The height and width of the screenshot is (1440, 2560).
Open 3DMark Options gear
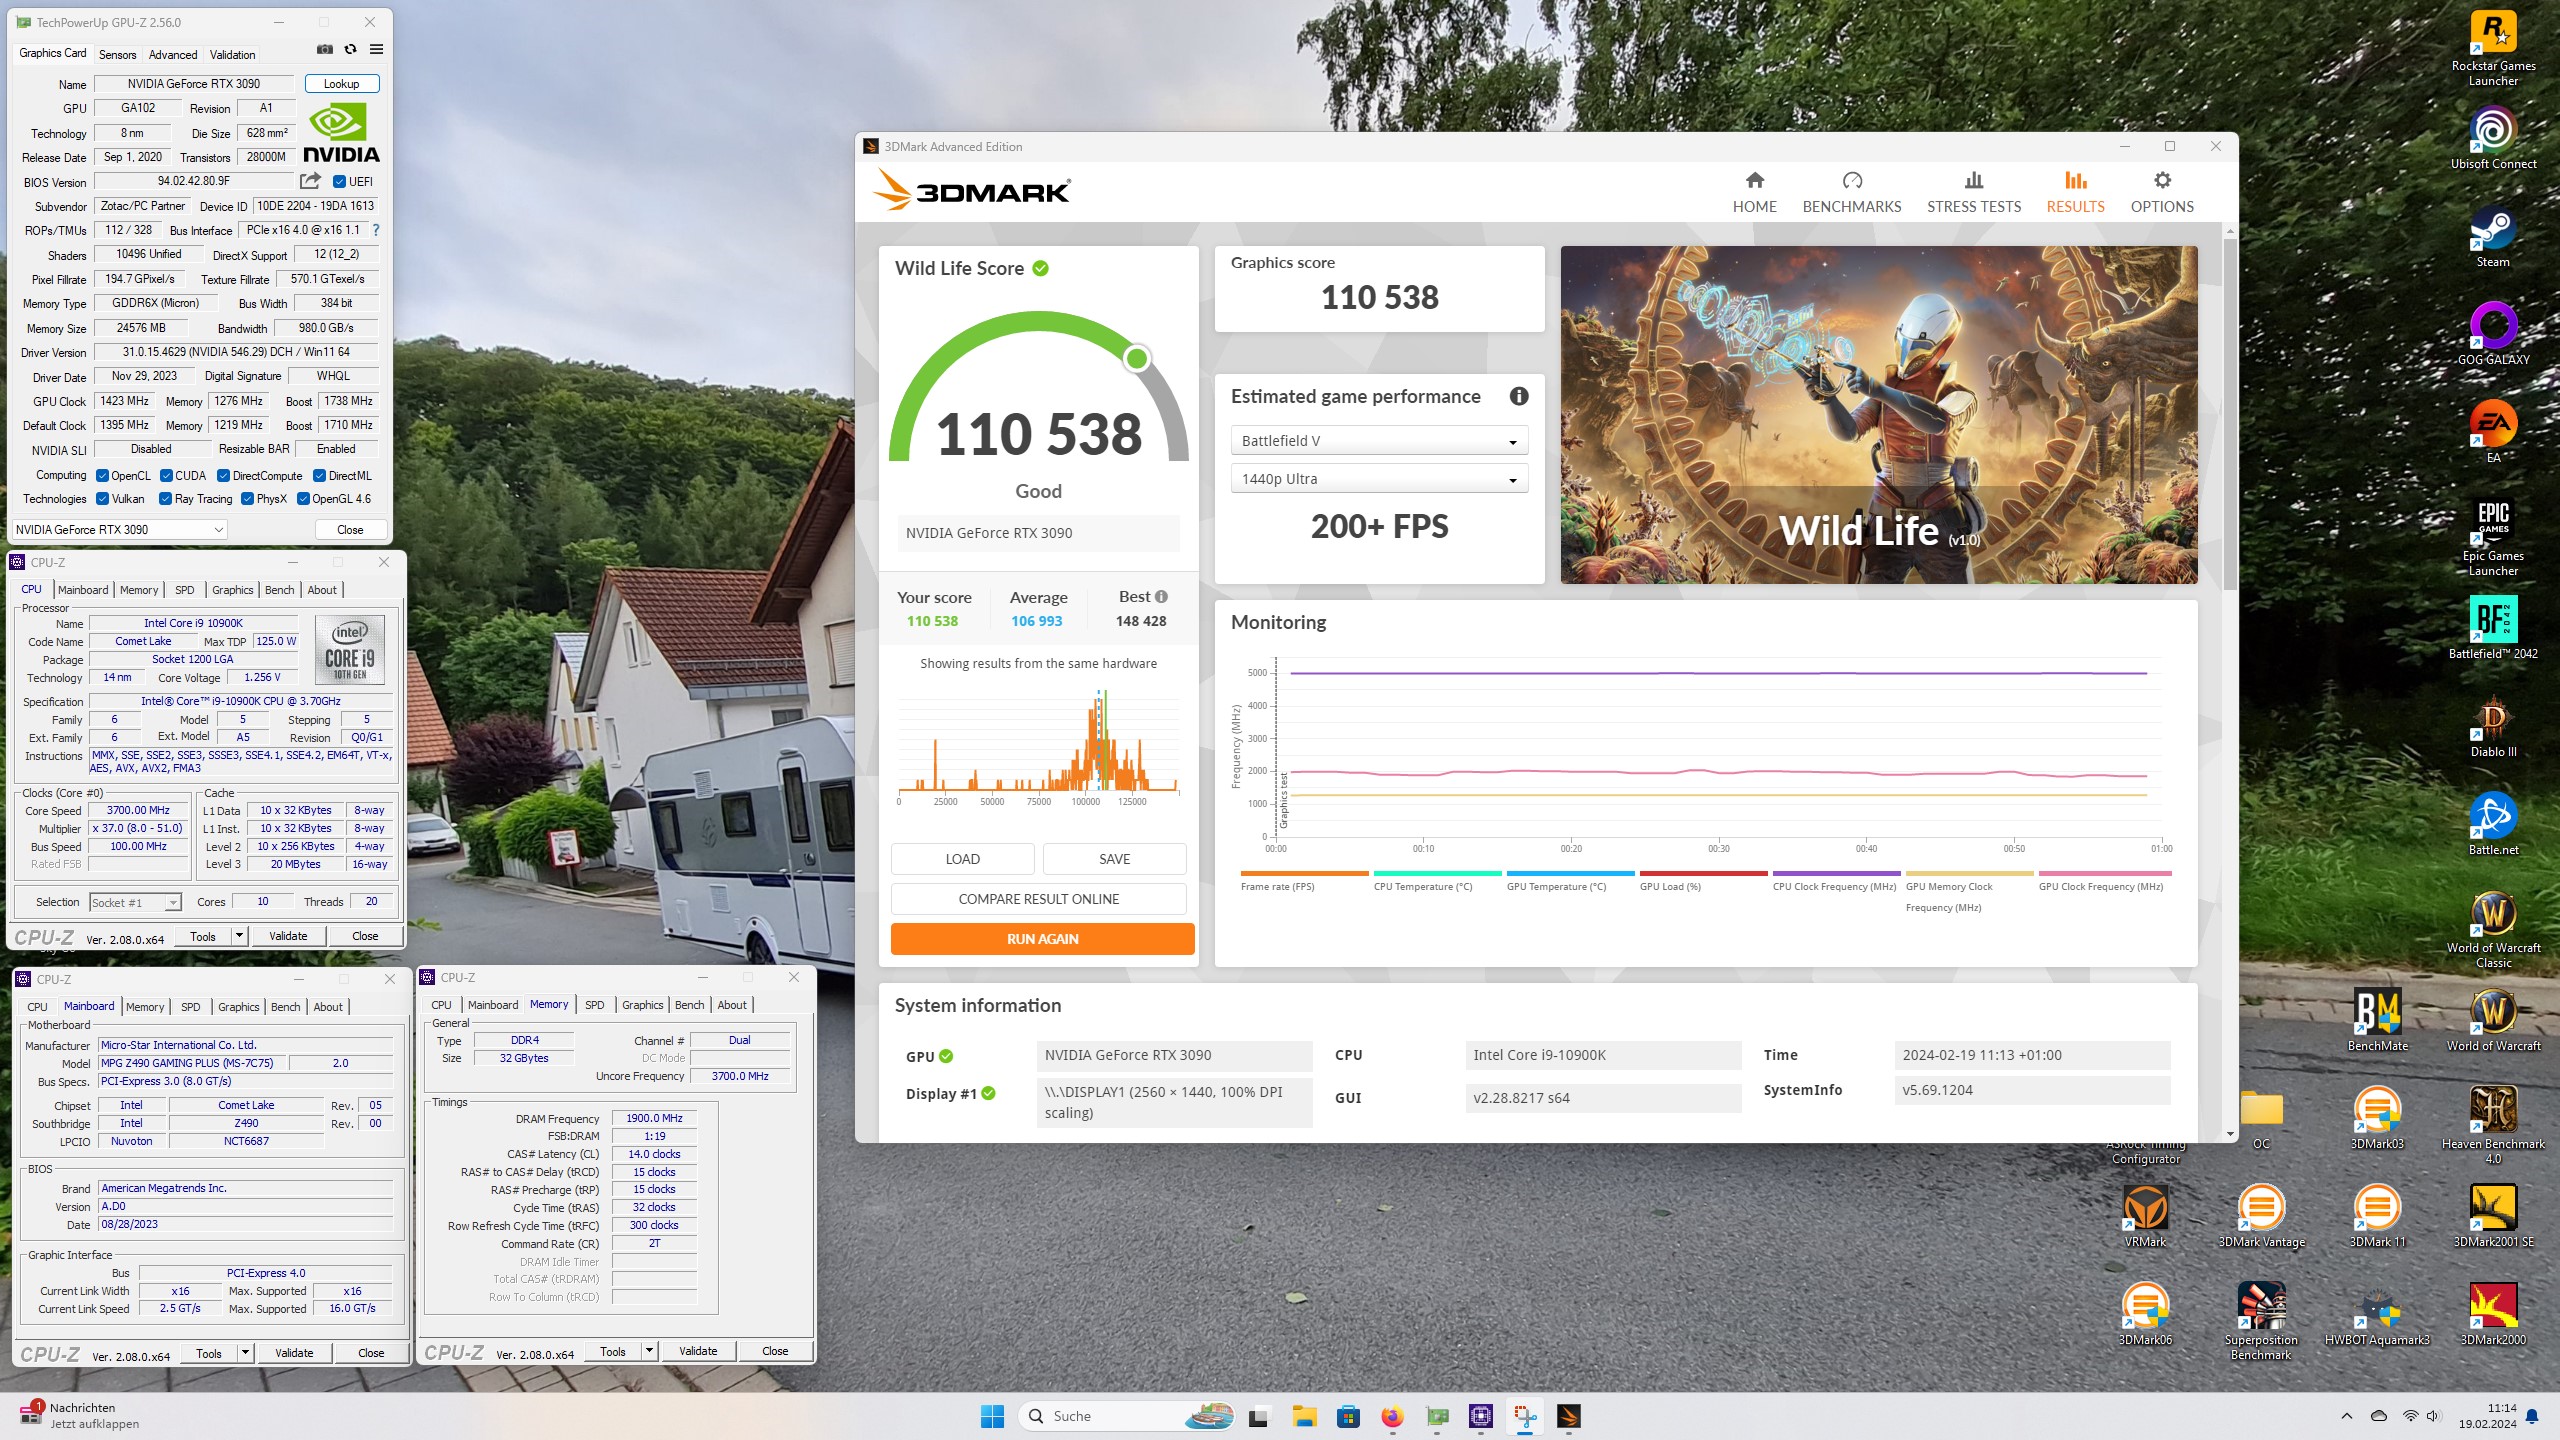[x=2162, y=192]
